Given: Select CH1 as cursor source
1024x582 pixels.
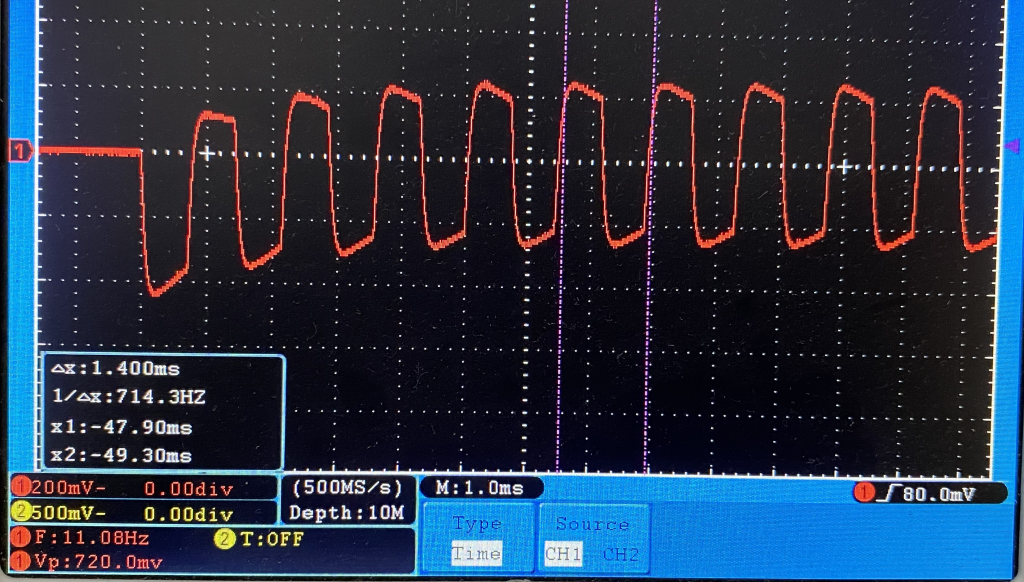Looking at the screenshot, I should pyautogui.click(x=563, y=553).
